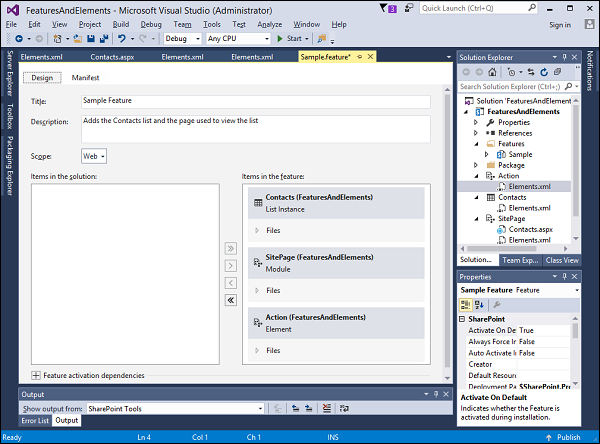Image resolution: width=600 pixels, height=444 pixels.
Task: Open the Any CPU platform dropdown
Action: [238, 39]
